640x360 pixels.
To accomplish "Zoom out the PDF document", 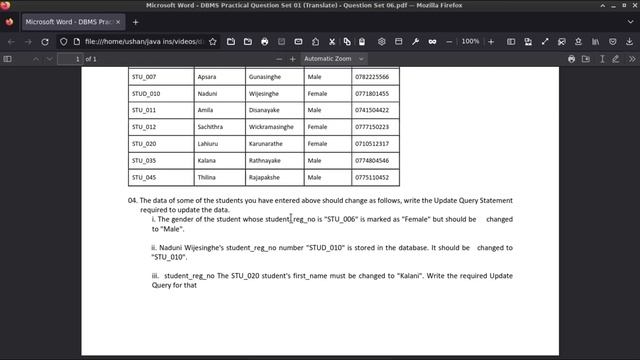I will [x=279, y=59].
